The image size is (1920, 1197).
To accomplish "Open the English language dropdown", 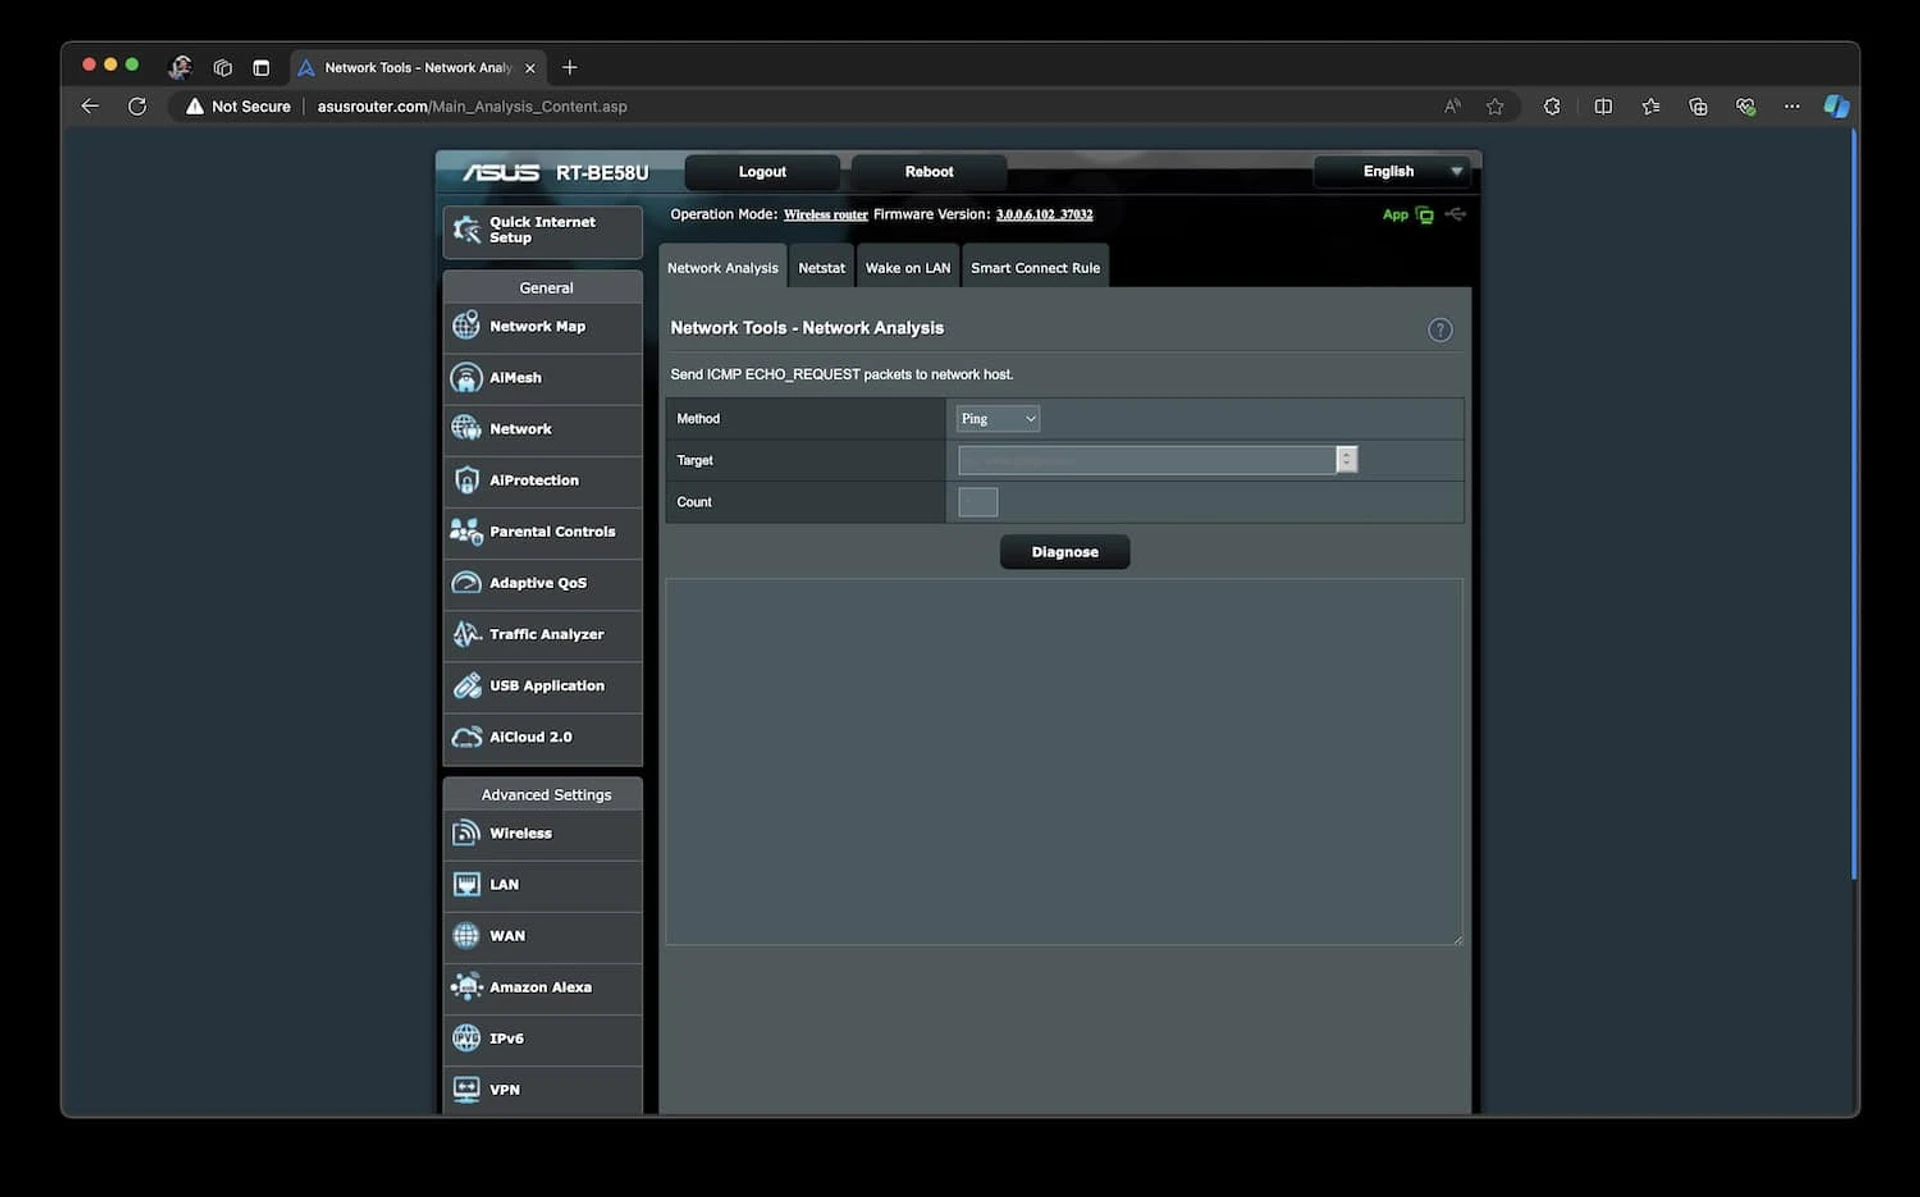I will pos(1393,172).
